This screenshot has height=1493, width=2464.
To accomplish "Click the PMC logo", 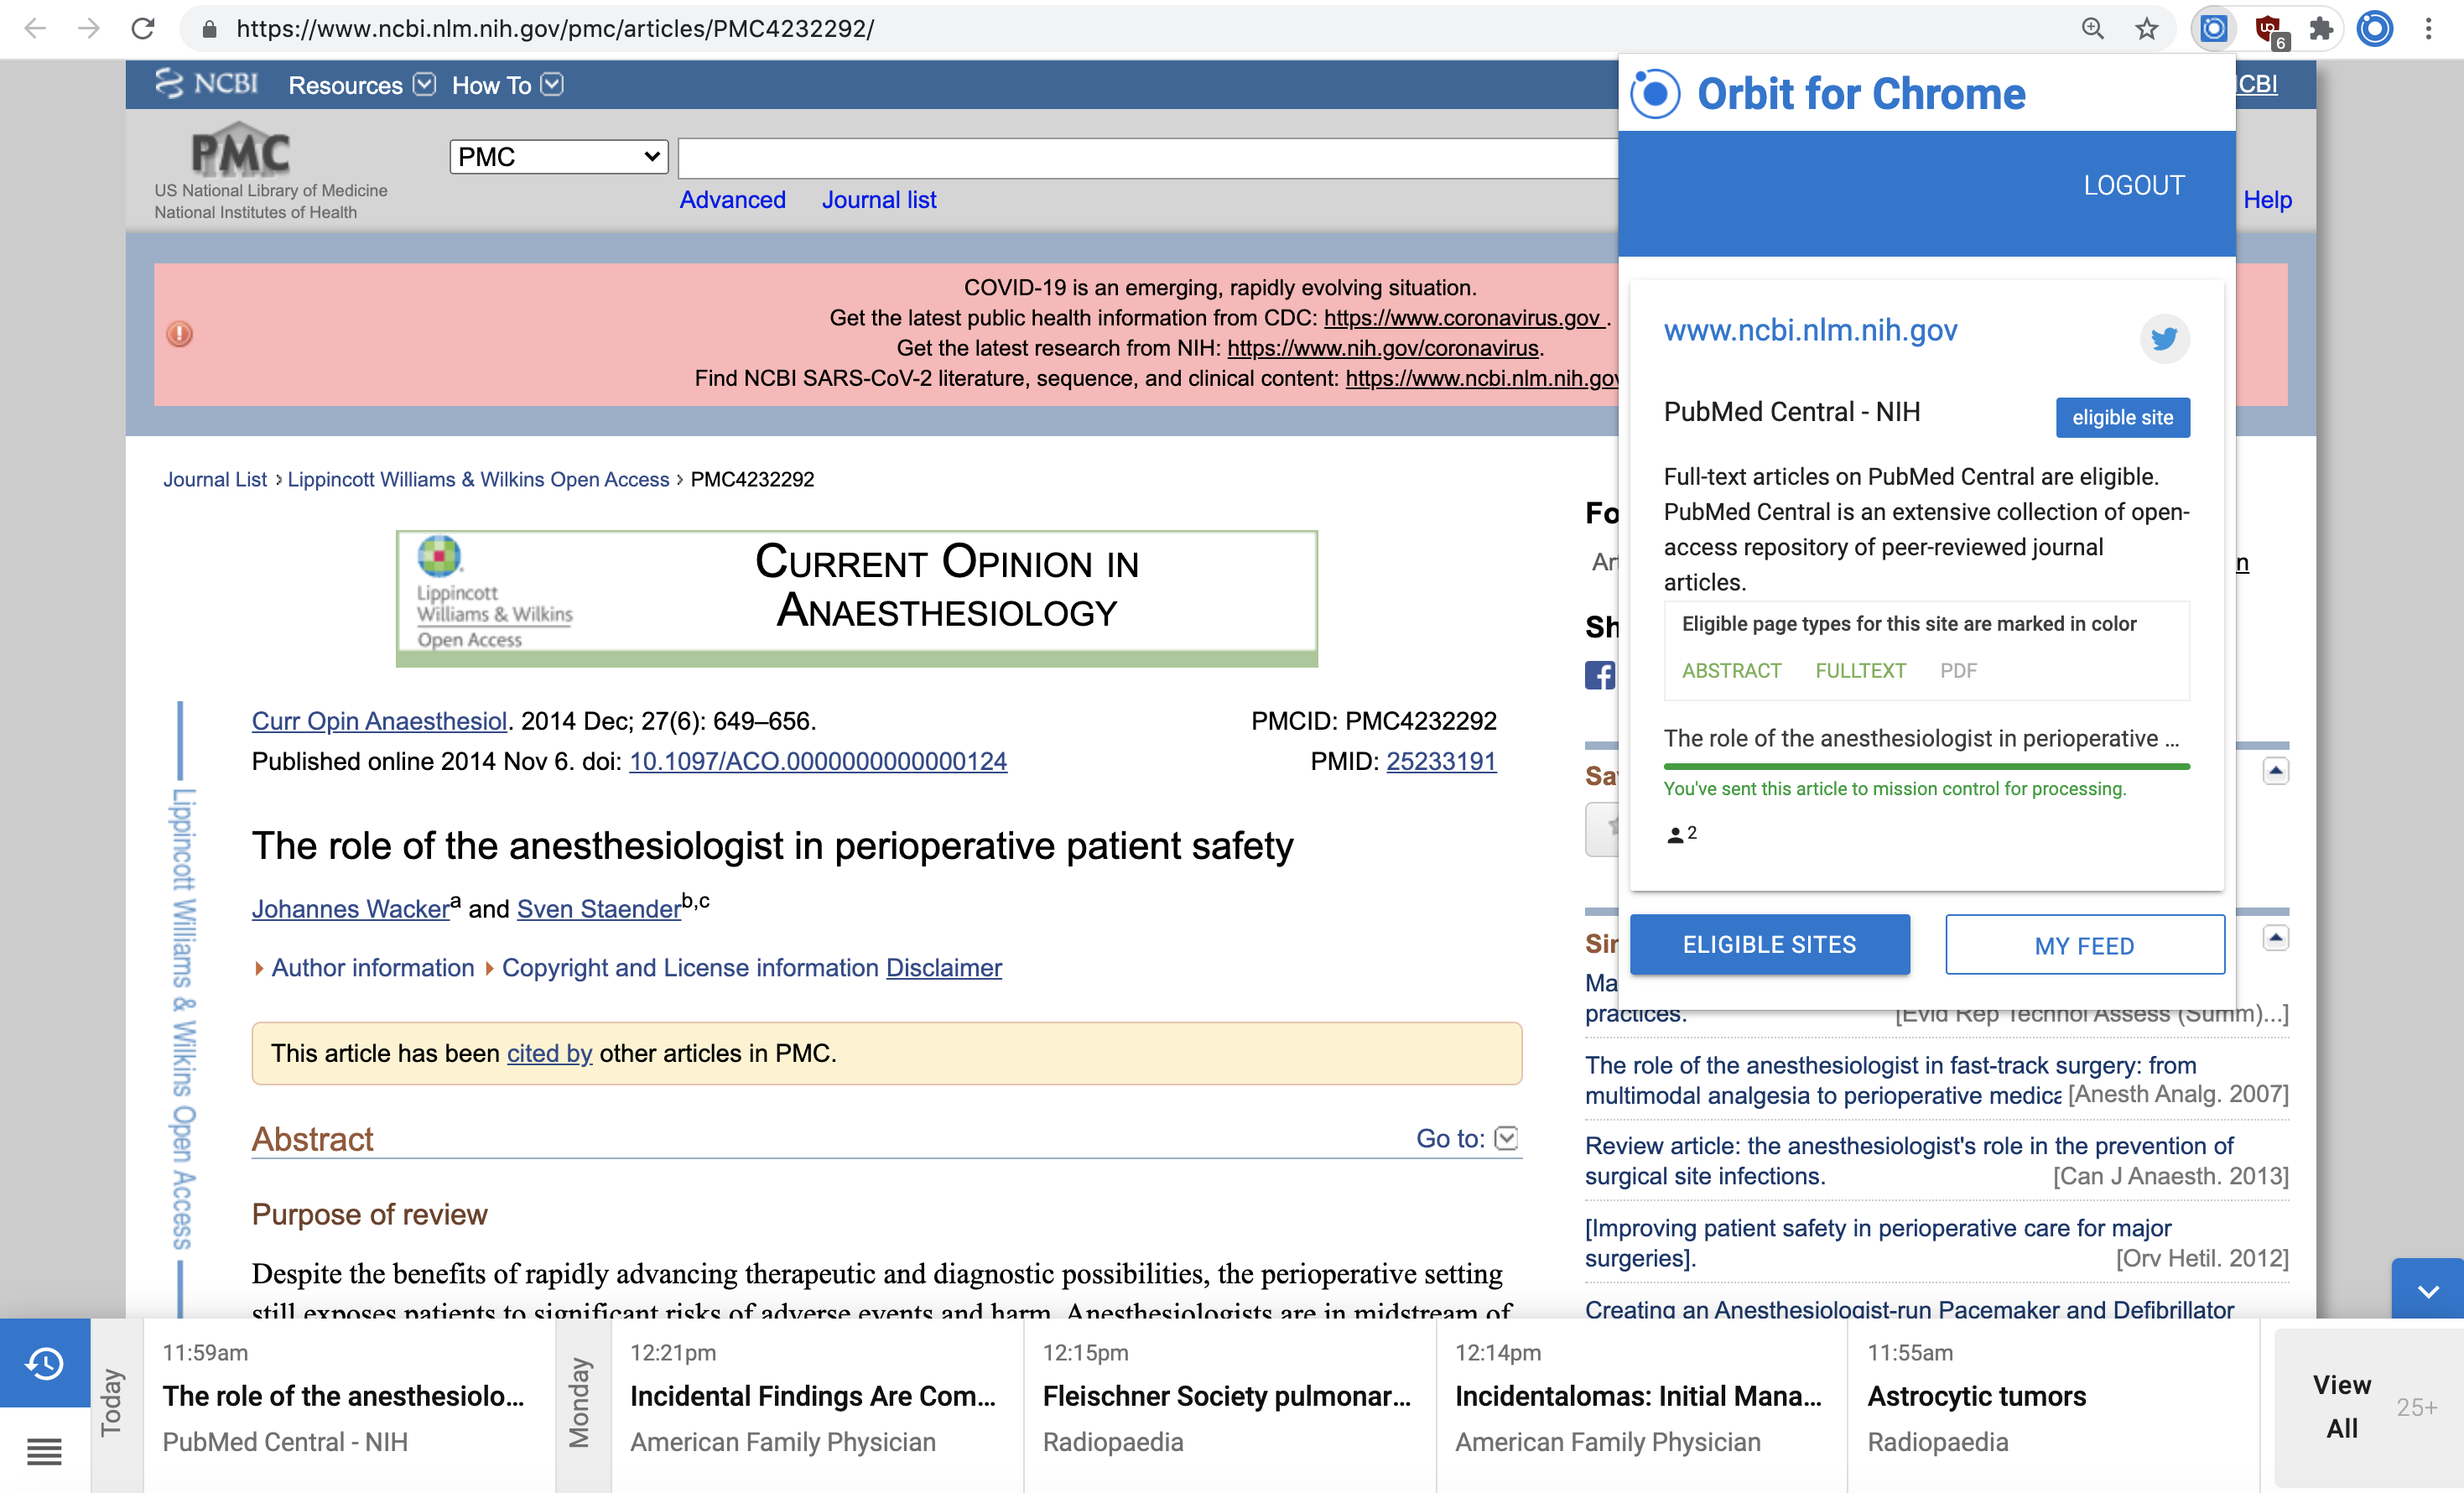I will click(x=241, y=150).
